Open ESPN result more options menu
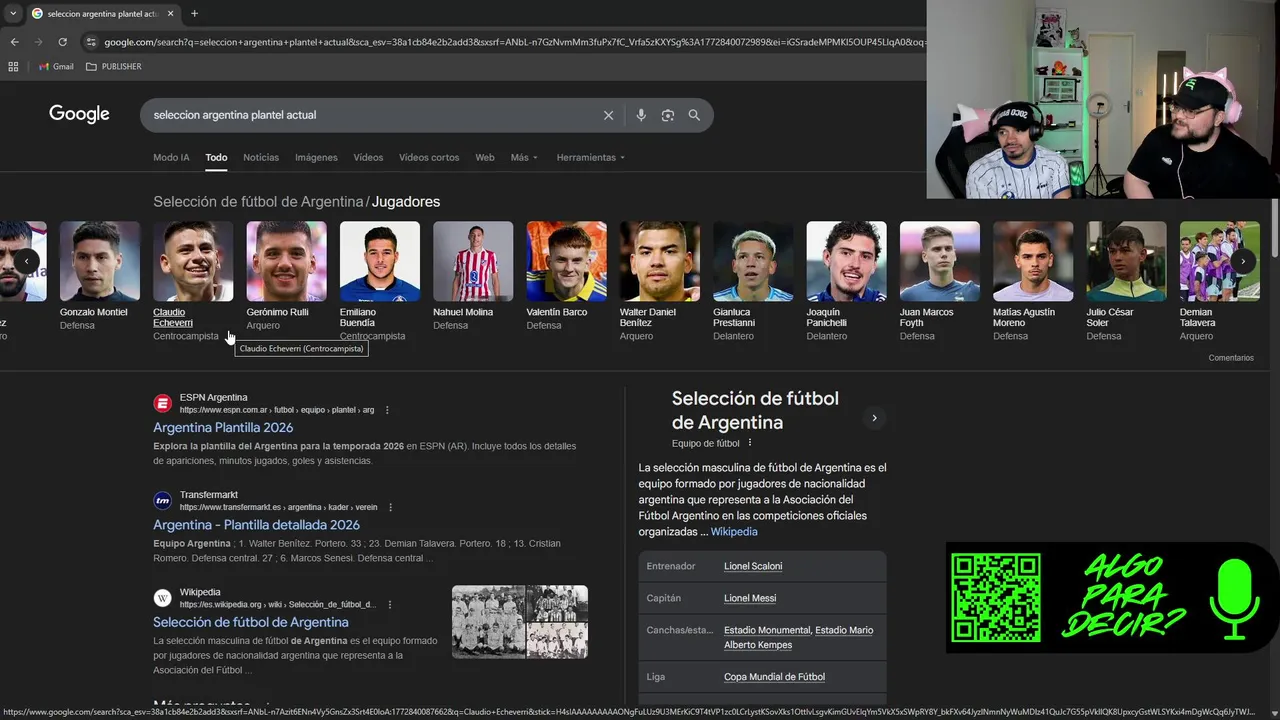1280x720 pixels. 387,410
